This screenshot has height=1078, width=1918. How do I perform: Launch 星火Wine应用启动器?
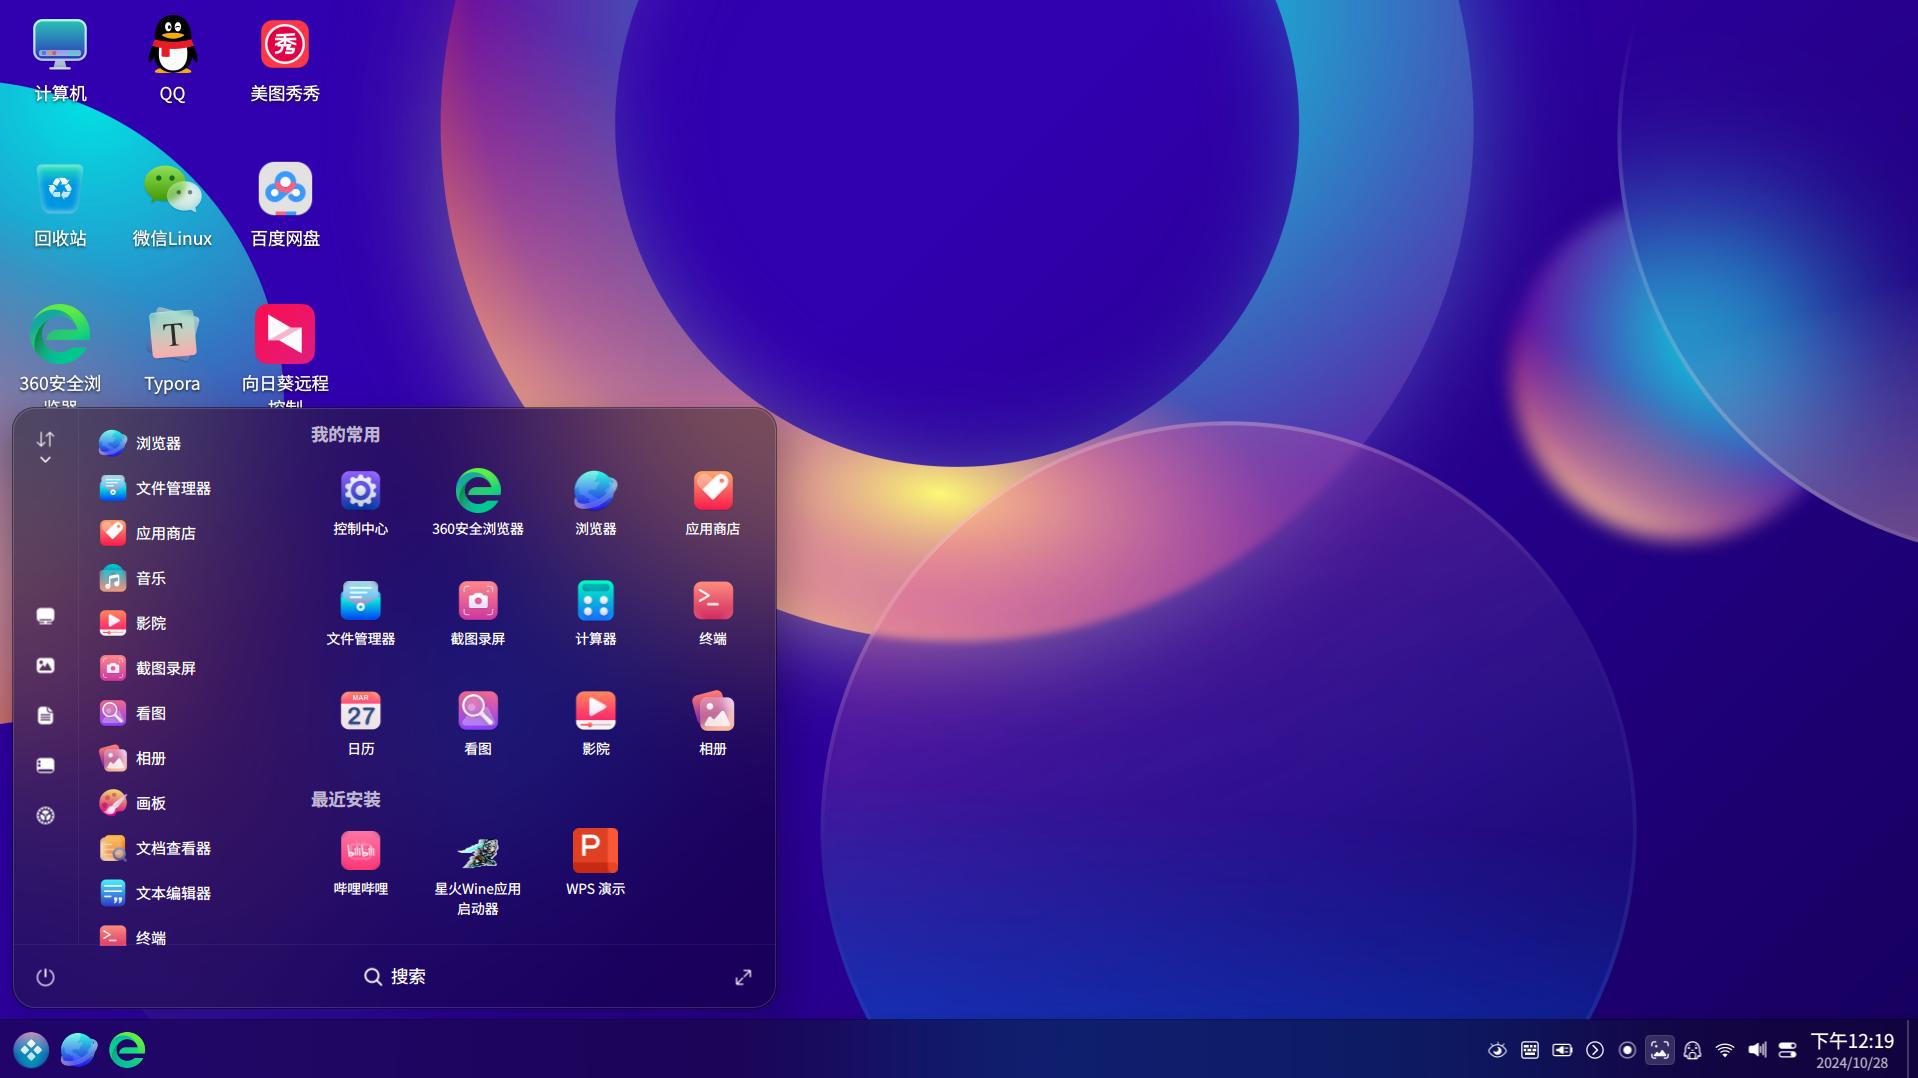[x=477, y=872]
